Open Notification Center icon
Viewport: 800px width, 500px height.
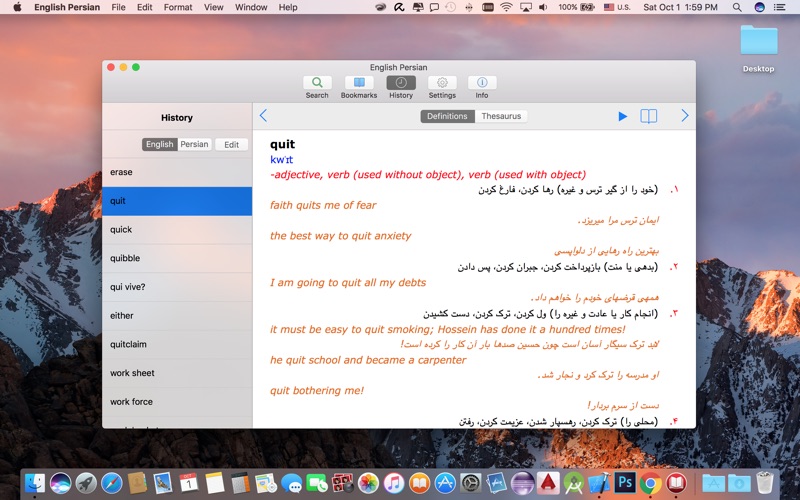coord(779,7)
